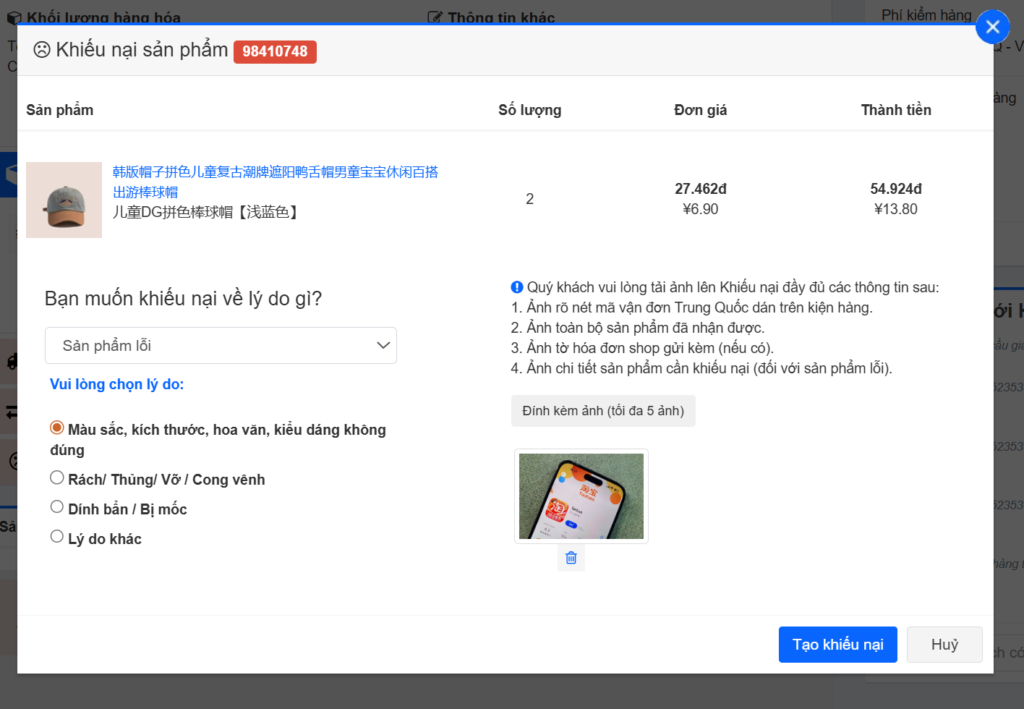Viewport: 1024px width, 709px height.
Task: Delete the uploaded photo using the trash icon
Action: tap(571, 558)
